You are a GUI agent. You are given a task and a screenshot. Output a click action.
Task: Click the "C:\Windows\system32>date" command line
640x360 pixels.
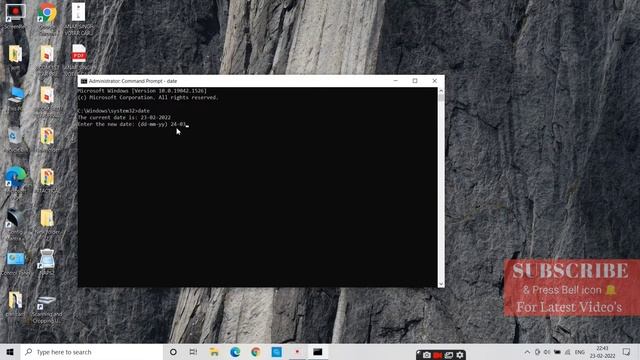pos(114,111)
